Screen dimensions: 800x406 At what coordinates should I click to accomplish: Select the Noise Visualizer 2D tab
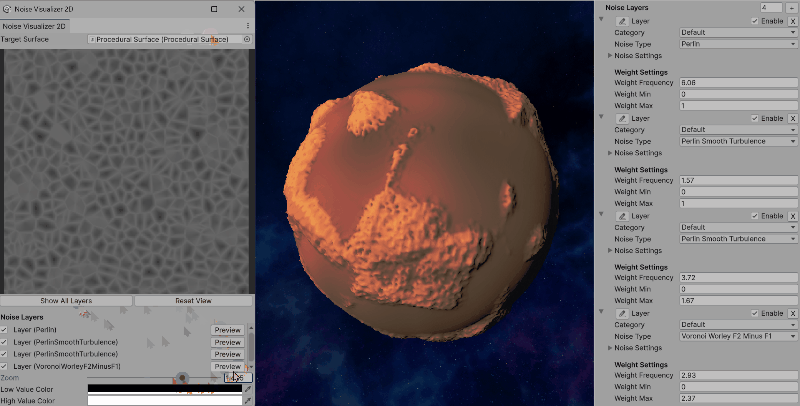coord(38,25)
